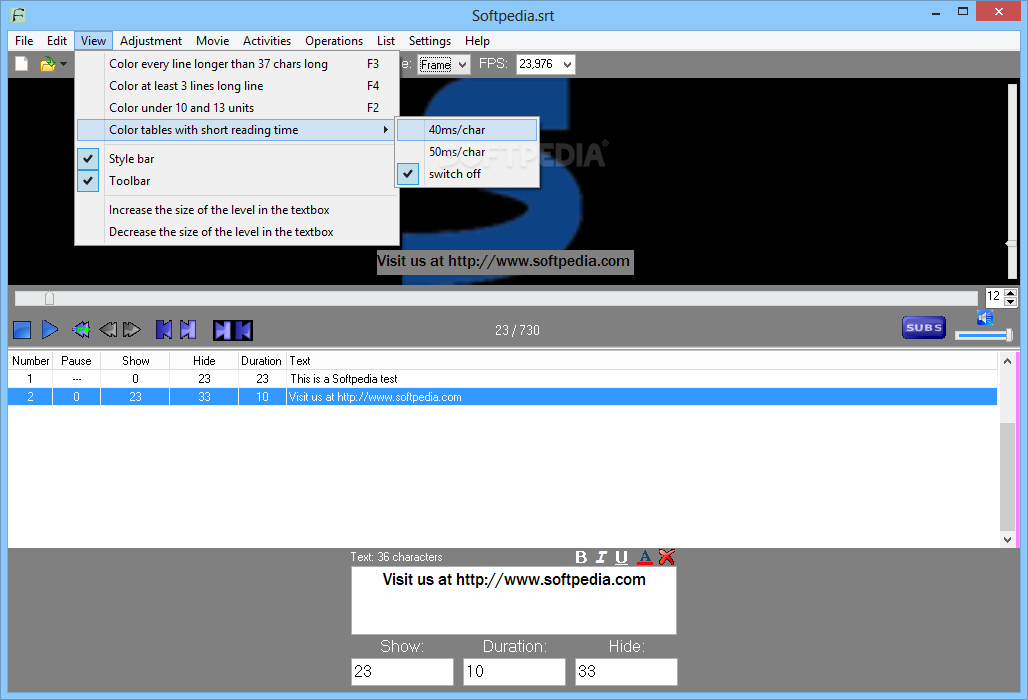This screenshot has width=1028, height=700.
Task: Open the Edit menu
Action: [x=57, y=41]
